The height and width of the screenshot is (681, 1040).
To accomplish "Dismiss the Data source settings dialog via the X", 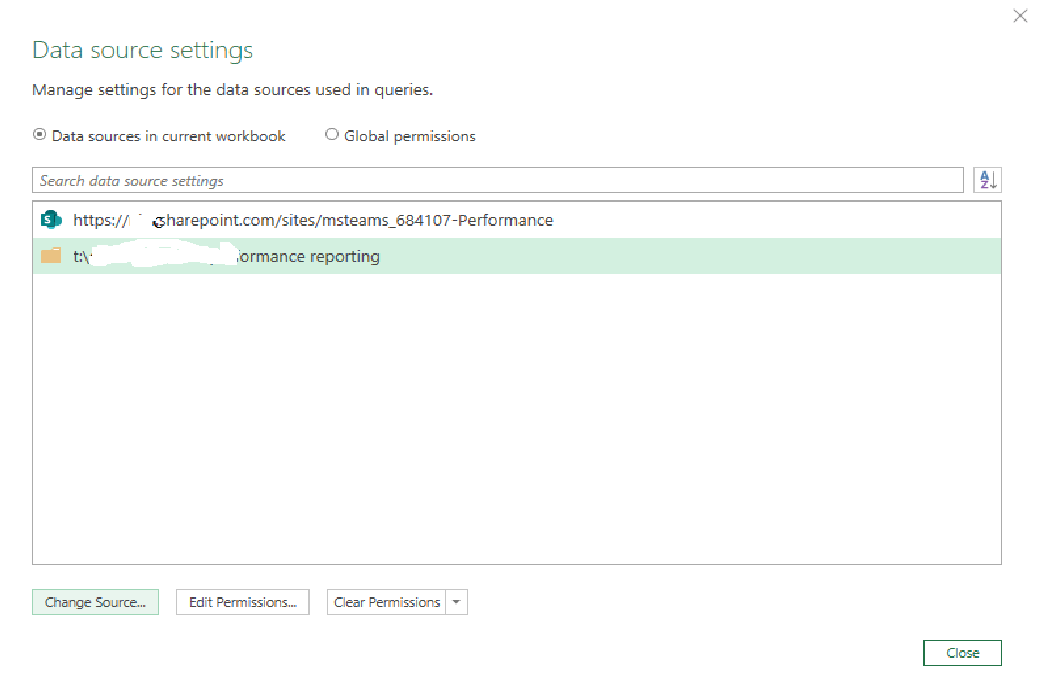I will [x=1020, y=16].
